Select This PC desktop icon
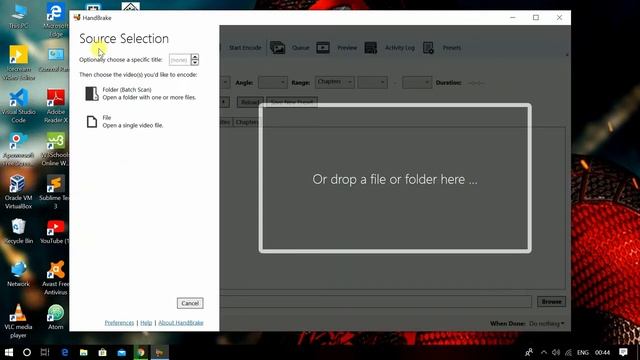 tap(18, 16)
